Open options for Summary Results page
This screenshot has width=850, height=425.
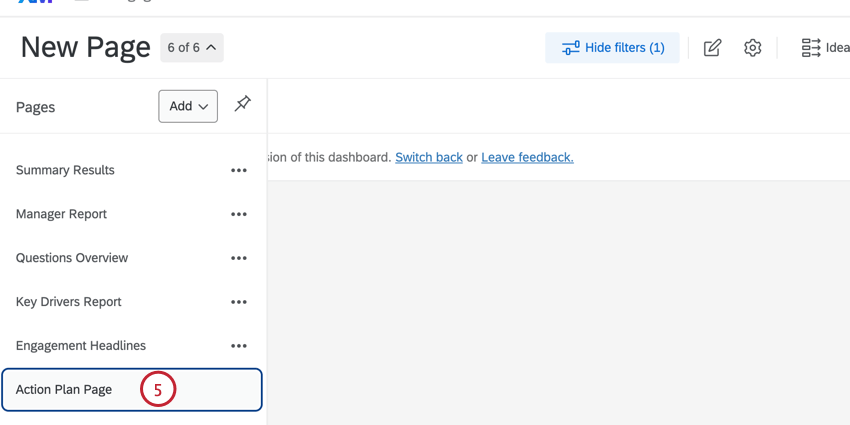coord(239,170)
